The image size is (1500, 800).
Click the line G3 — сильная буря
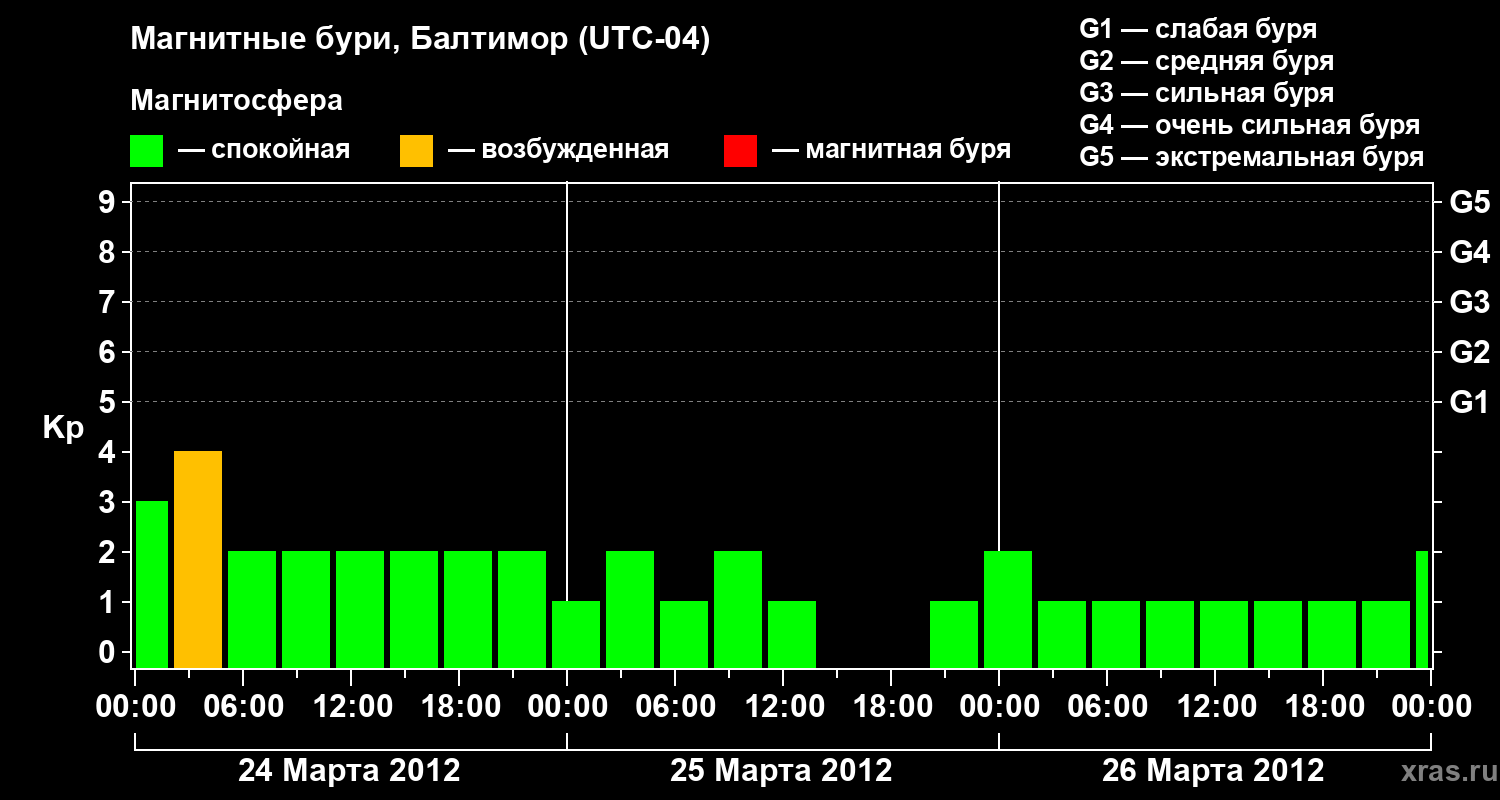click(x=1206, y=93)
